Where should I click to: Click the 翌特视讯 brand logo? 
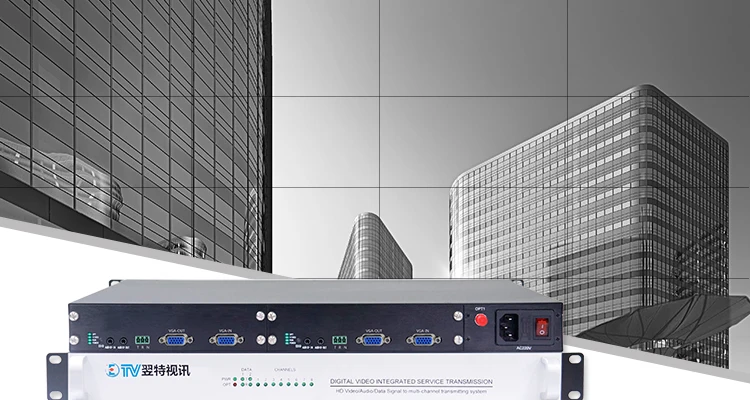(x=148, y=370)
